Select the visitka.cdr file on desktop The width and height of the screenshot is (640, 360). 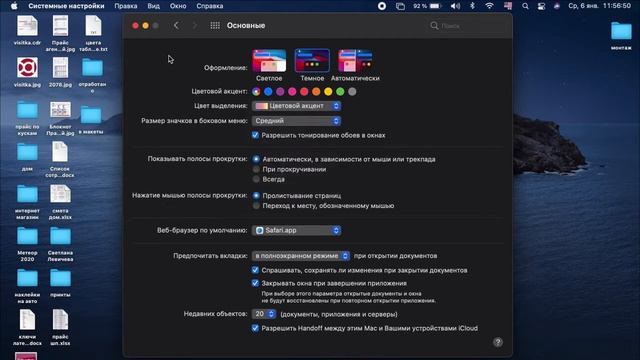click(27, 30)
